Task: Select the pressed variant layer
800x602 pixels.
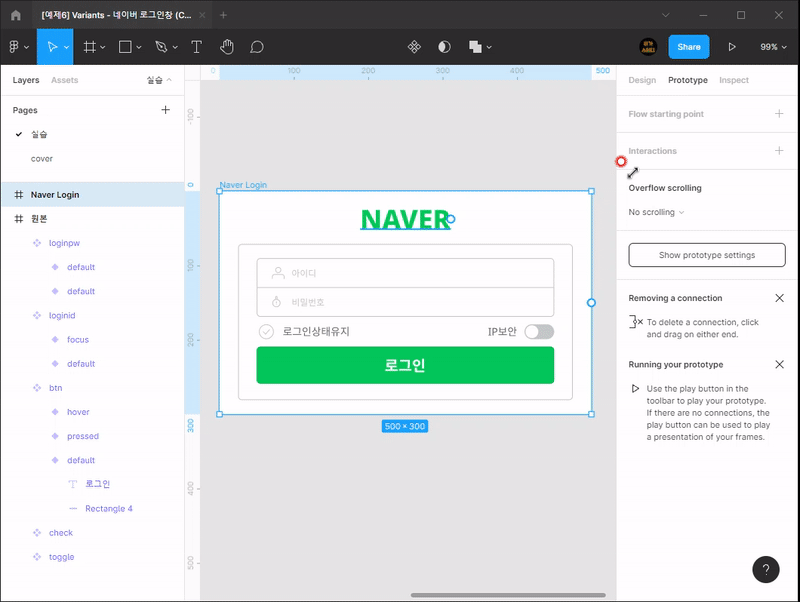Action: point(92,436)
